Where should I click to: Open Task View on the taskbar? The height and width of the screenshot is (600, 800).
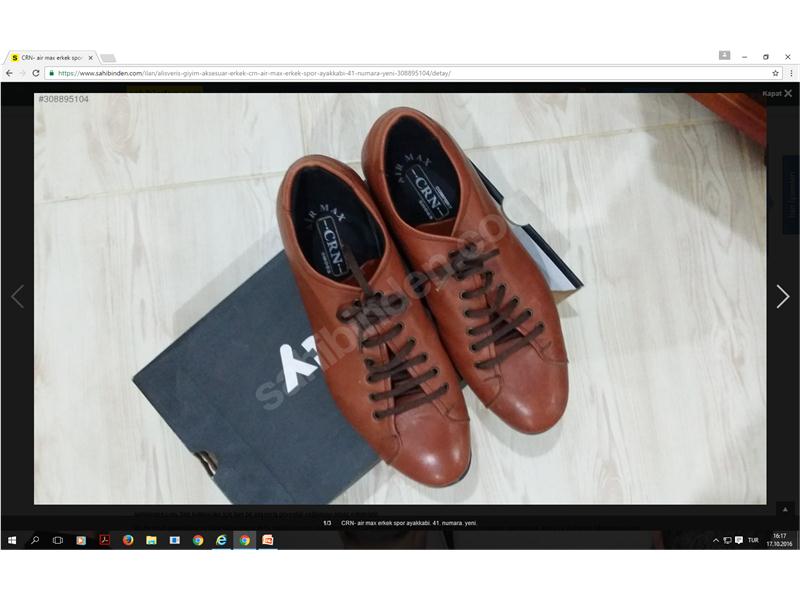(58, 540)
